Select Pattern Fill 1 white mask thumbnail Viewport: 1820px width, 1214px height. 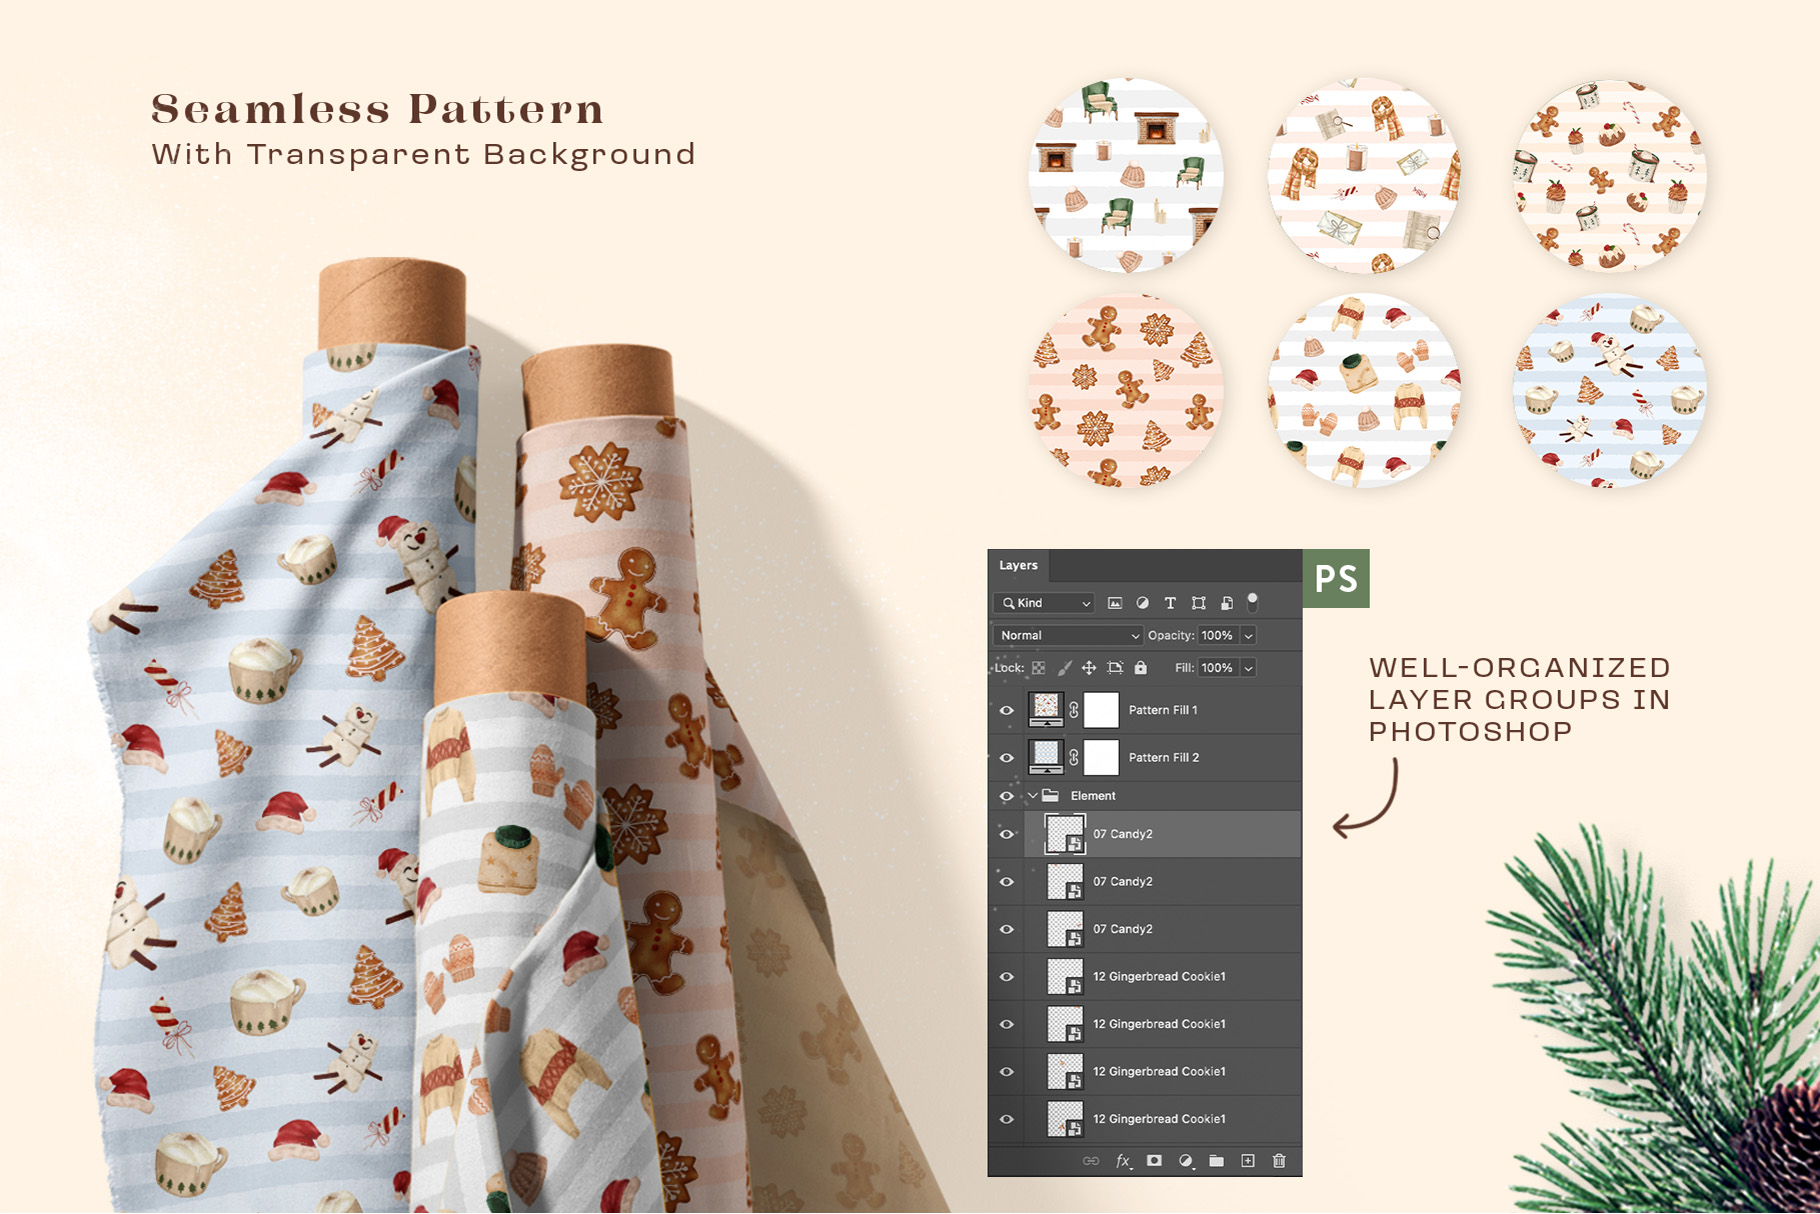click(1101, 710)
